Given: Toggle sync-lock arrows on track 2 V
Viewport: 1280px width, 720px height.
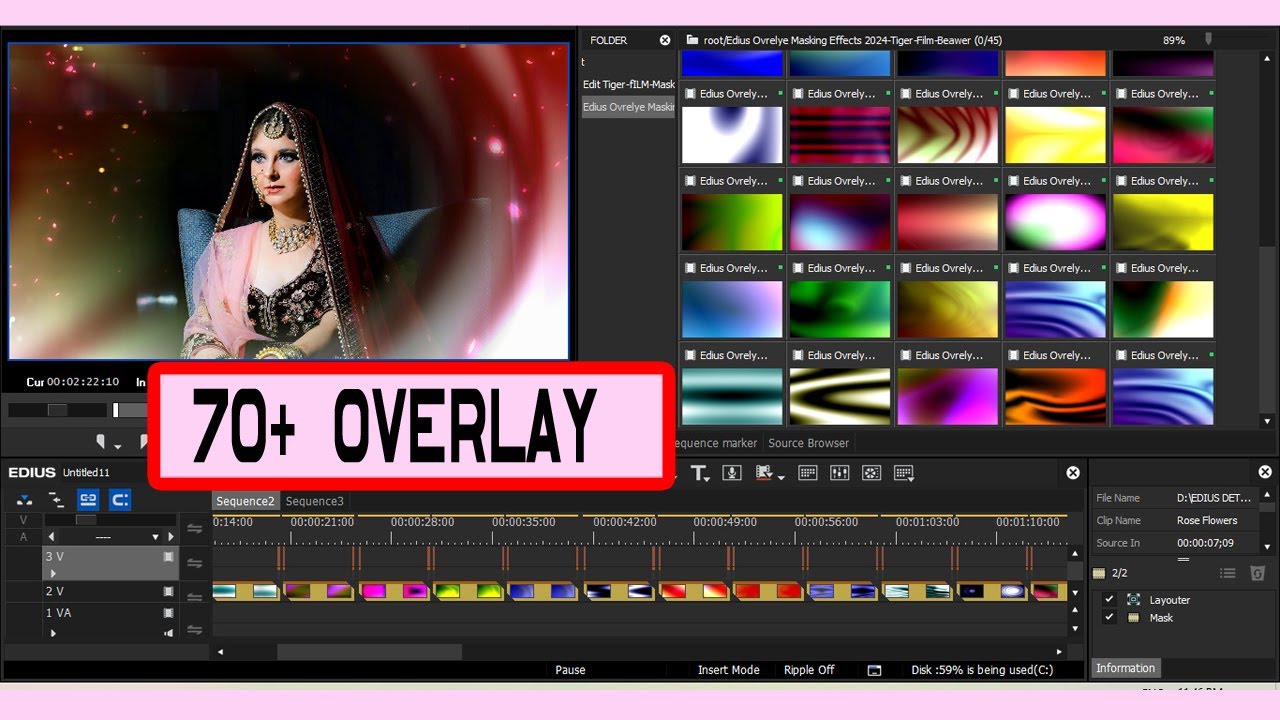Looking at the screenshot, I should click(194, 597).
